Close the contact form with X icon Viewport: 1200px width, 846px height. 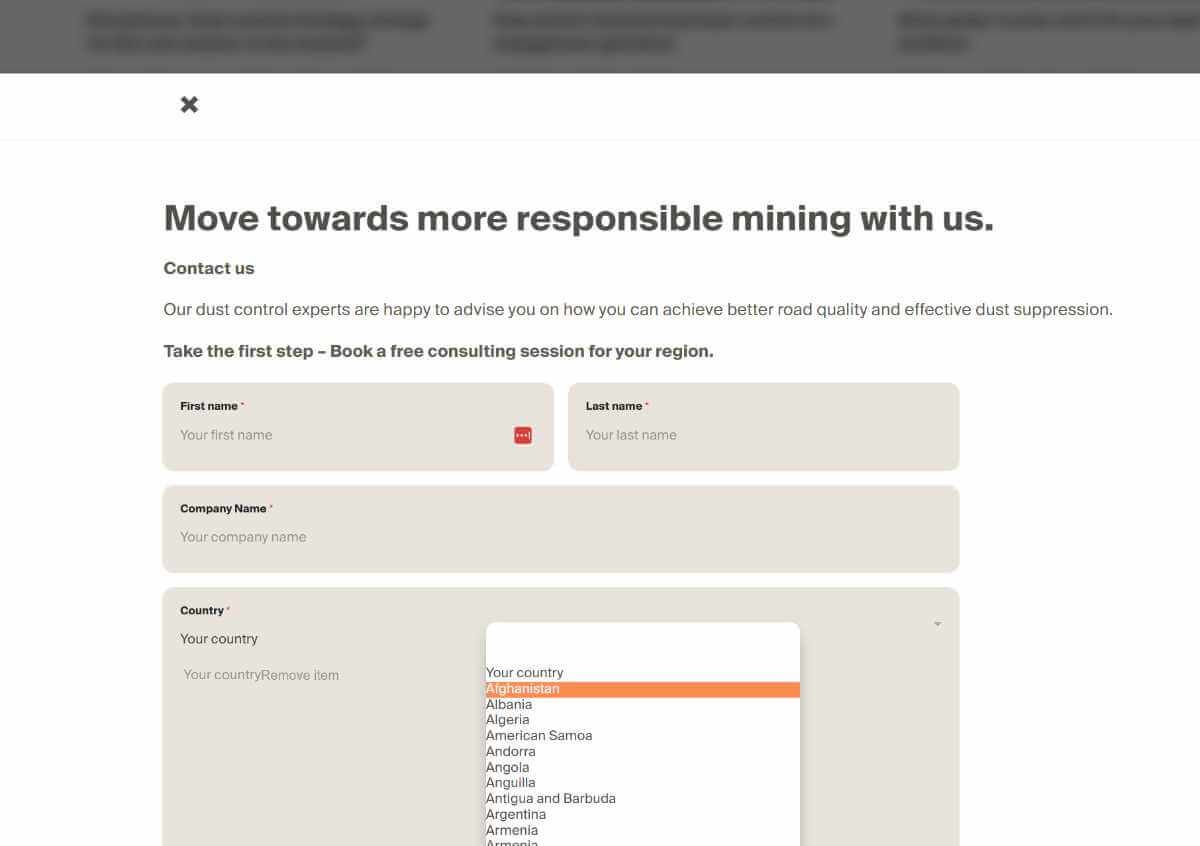(x=189, y=105)
